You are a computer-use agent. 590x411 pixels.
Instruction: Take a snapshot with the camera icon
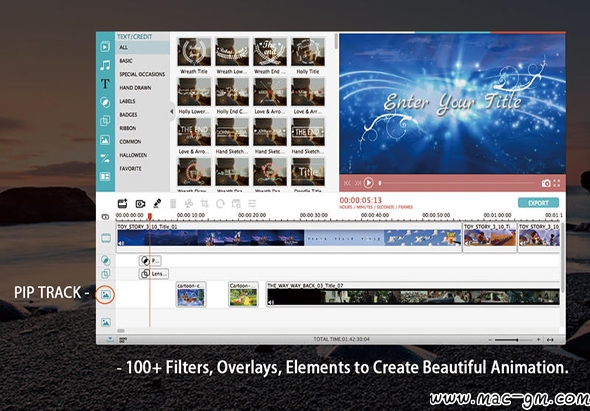coord(546,183)
